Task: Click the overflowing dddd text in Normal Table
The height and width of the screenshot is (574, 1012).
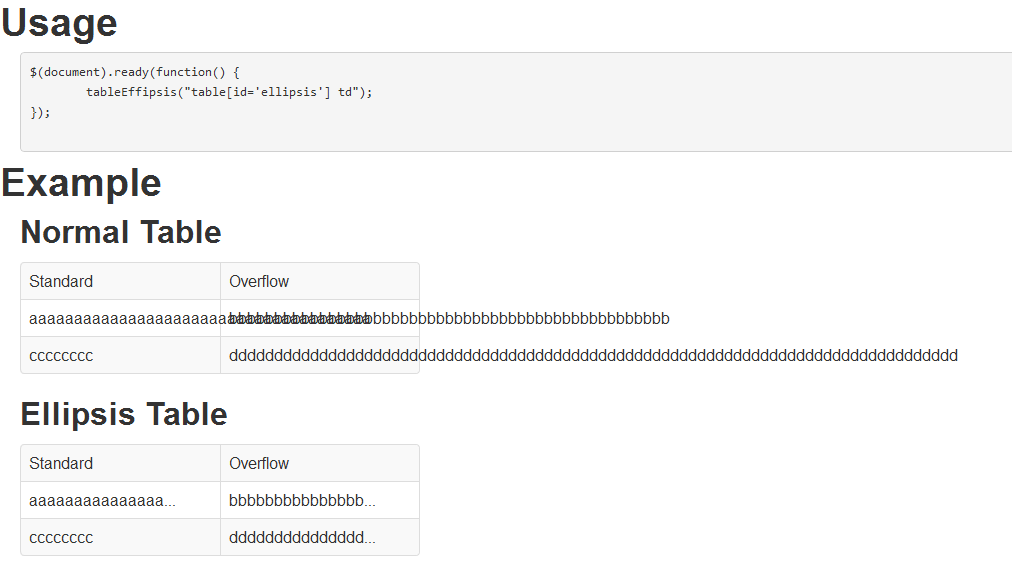Action: 593,356
